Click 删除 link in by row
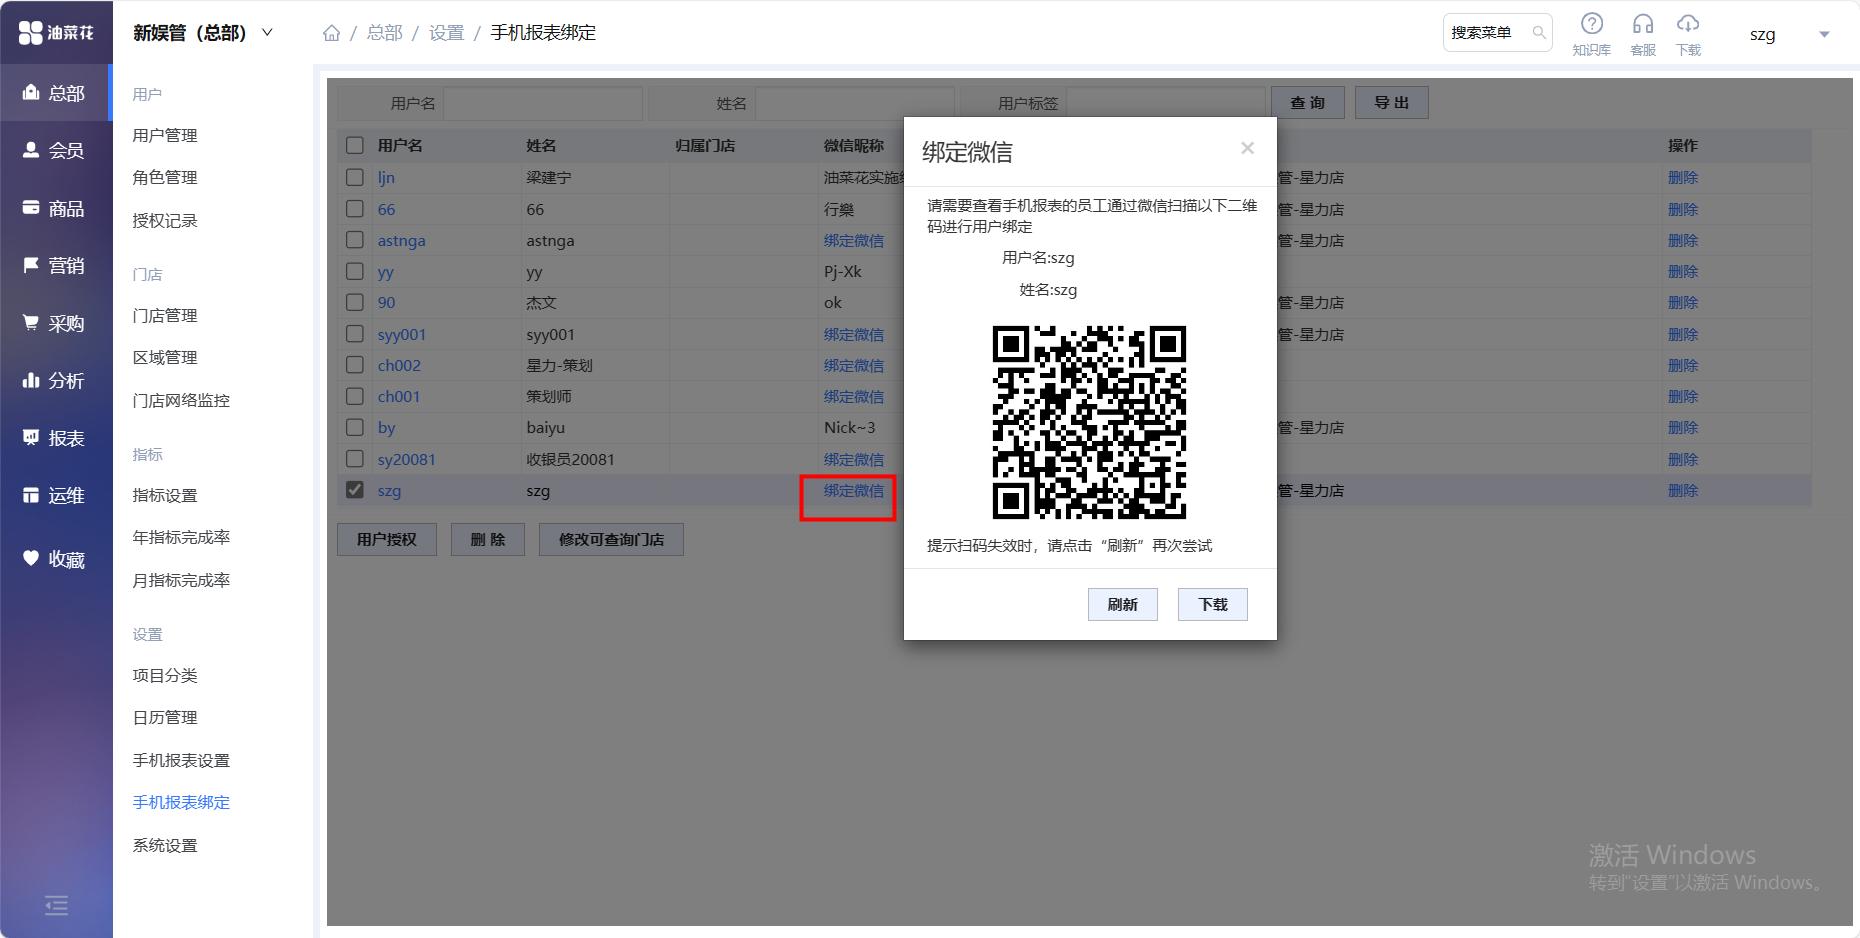 click(x=1683, y=427)
